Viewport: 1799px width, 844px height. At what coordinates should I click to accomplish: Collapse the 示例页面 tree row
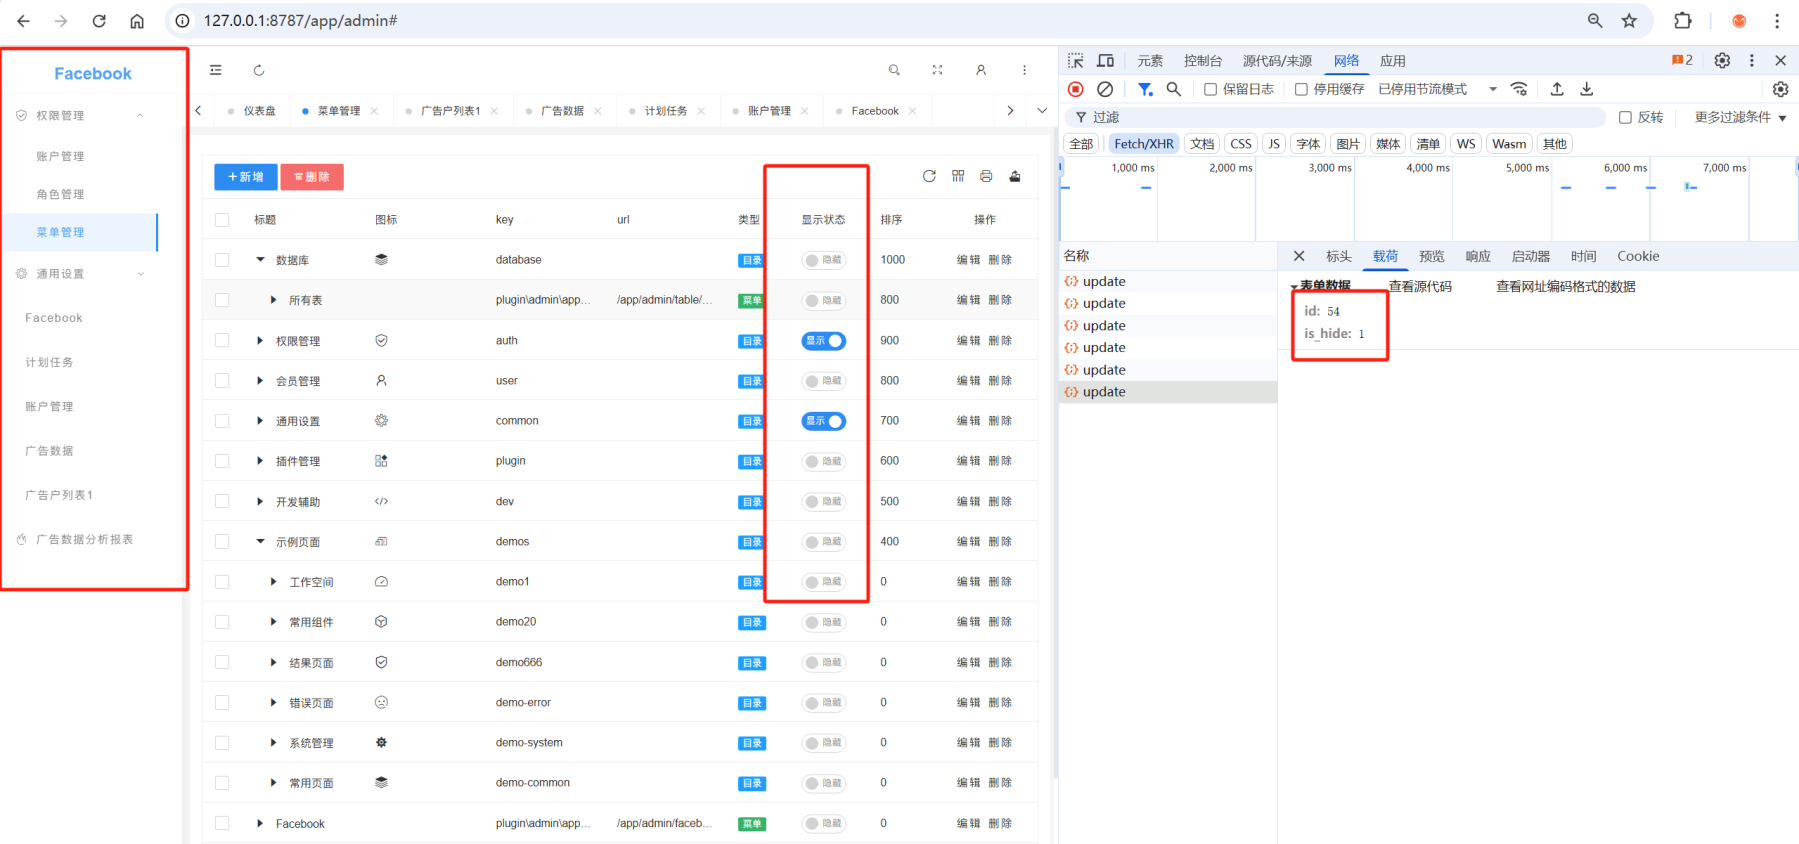click(x=260, y=542)
